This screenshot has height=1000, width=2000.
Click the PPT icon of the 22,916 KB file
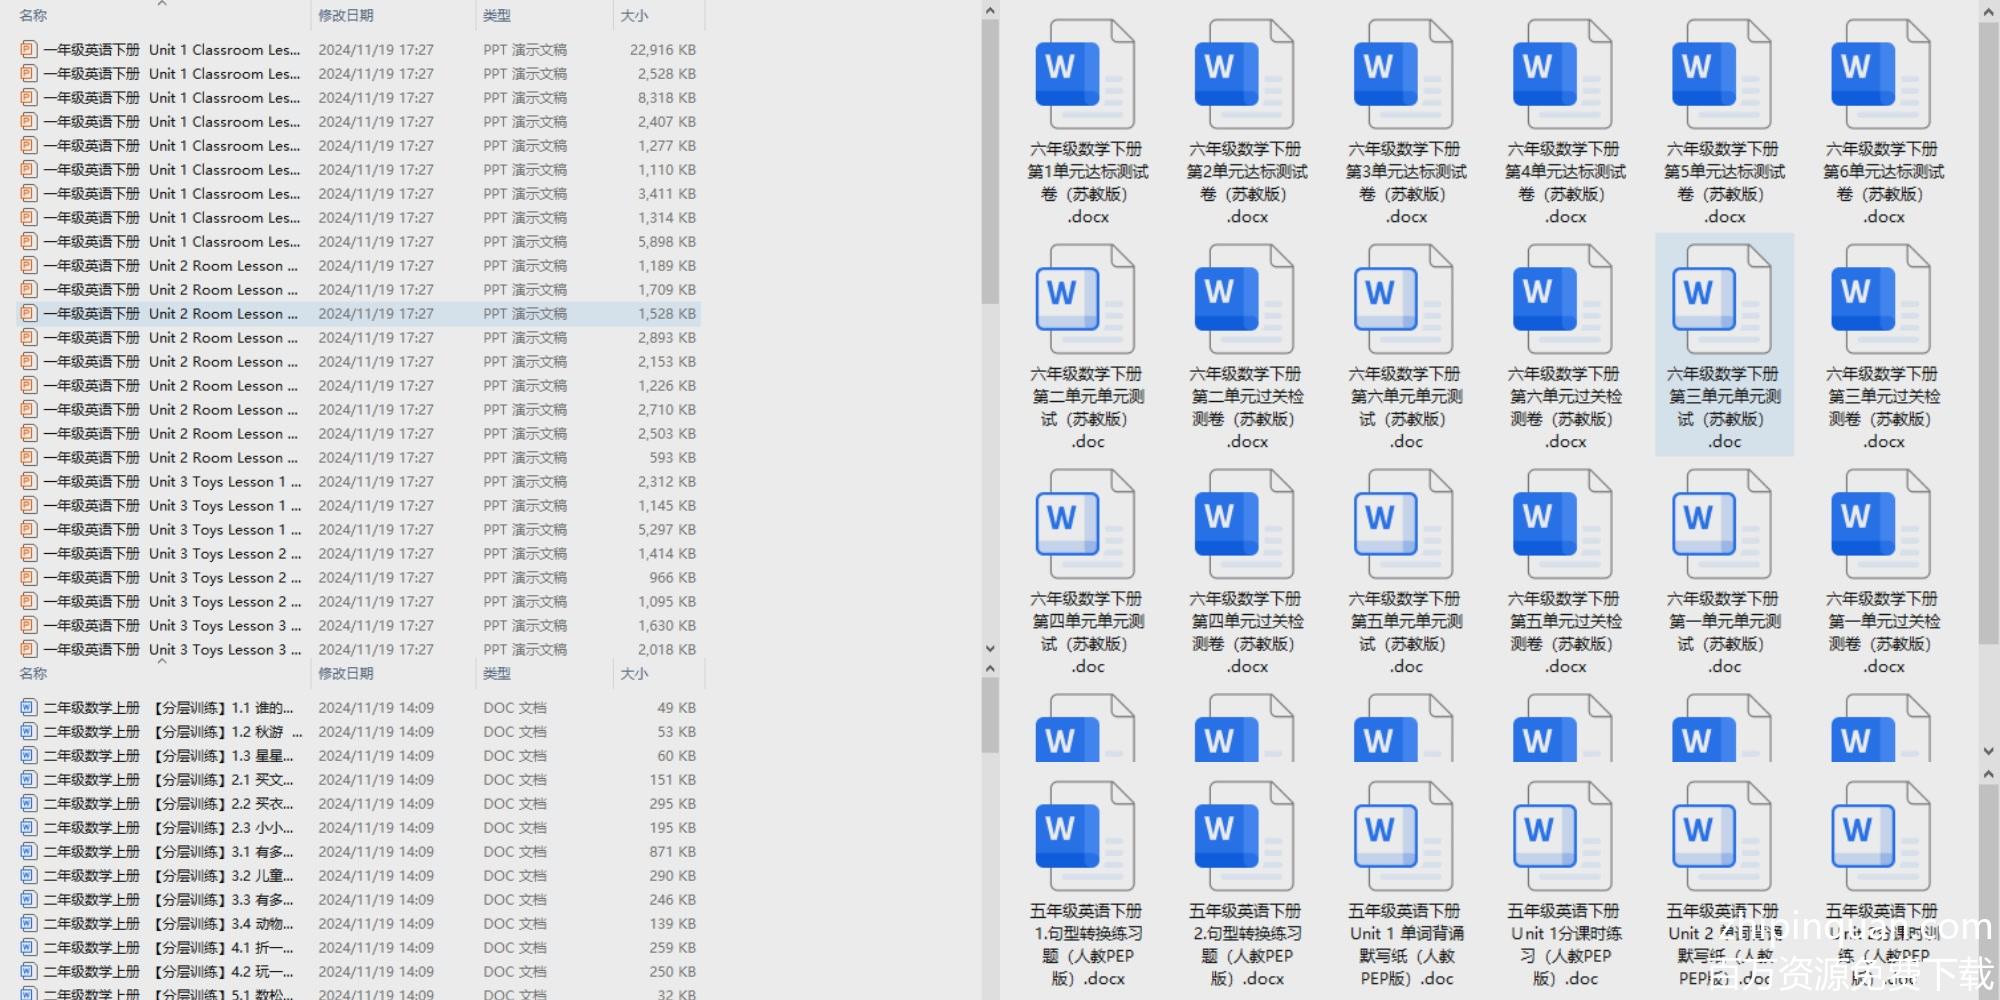pyautogui.click(x=28, y=49)
